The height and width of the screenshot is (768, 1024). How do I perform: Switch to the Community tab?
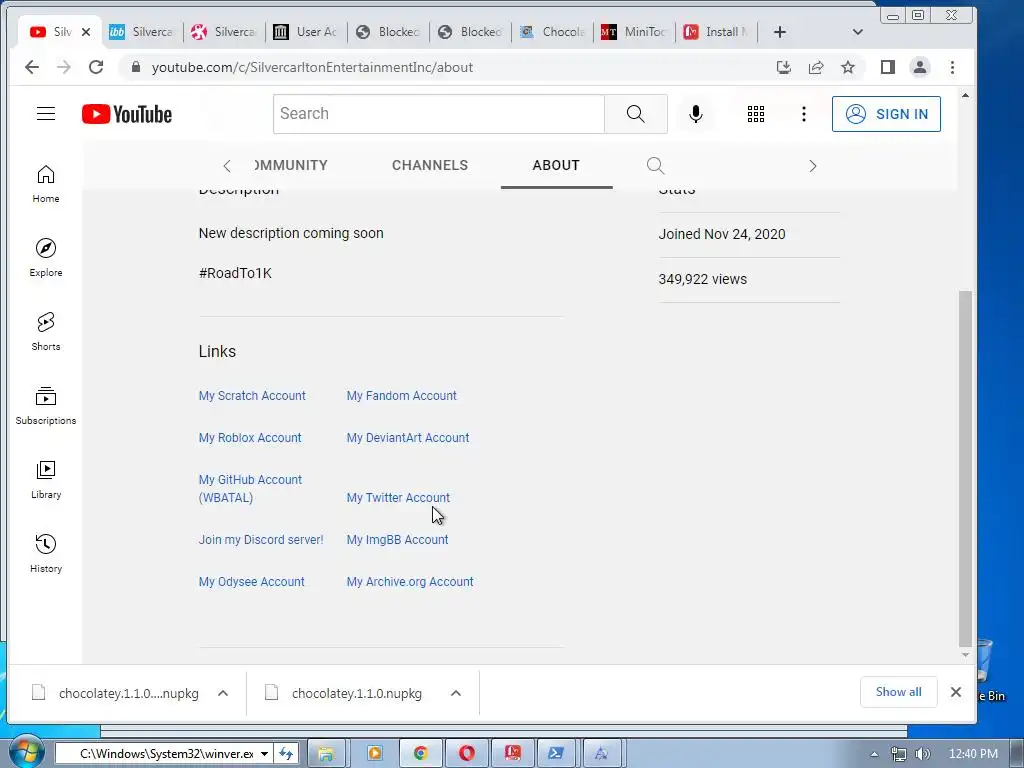(291, 165)
